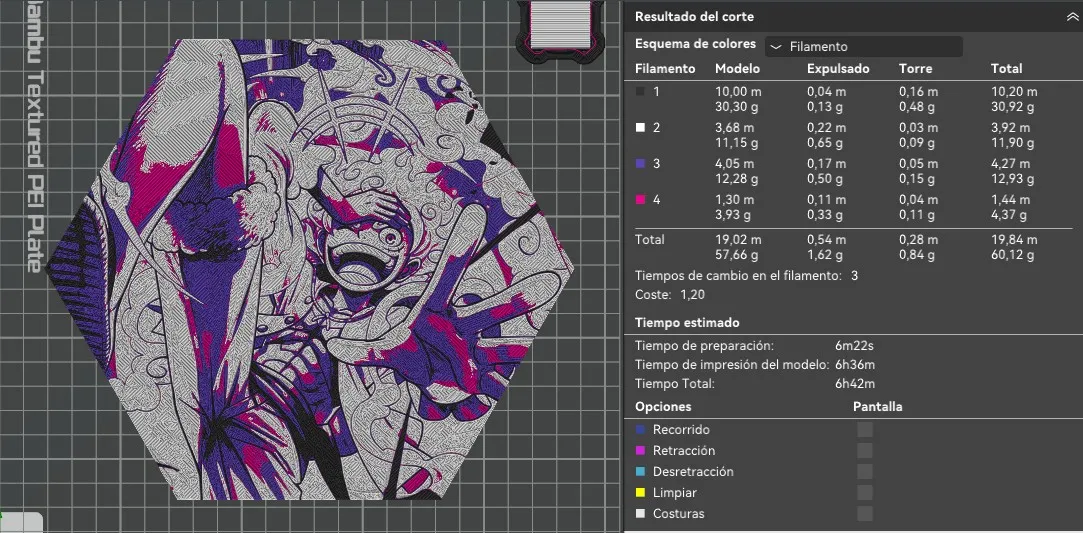Viewport: 1083px width, 533px height.
Task: Toggle Desretracción display checkbox
Action: coord(865,472)
